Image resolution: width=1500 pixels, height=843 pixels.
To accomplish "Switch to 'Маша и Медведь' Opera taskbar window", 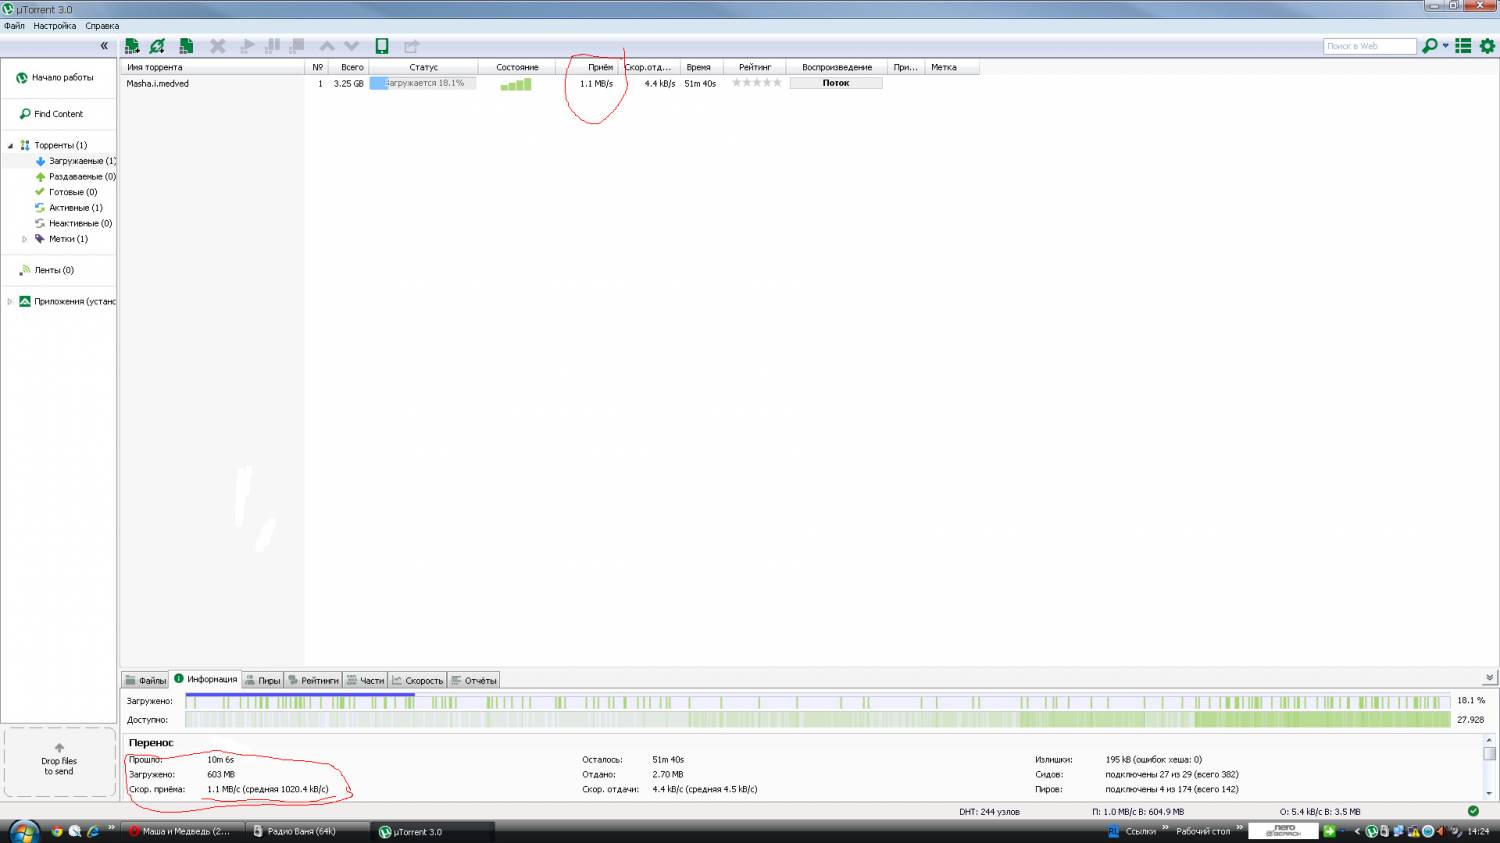I will click(182, 831).
